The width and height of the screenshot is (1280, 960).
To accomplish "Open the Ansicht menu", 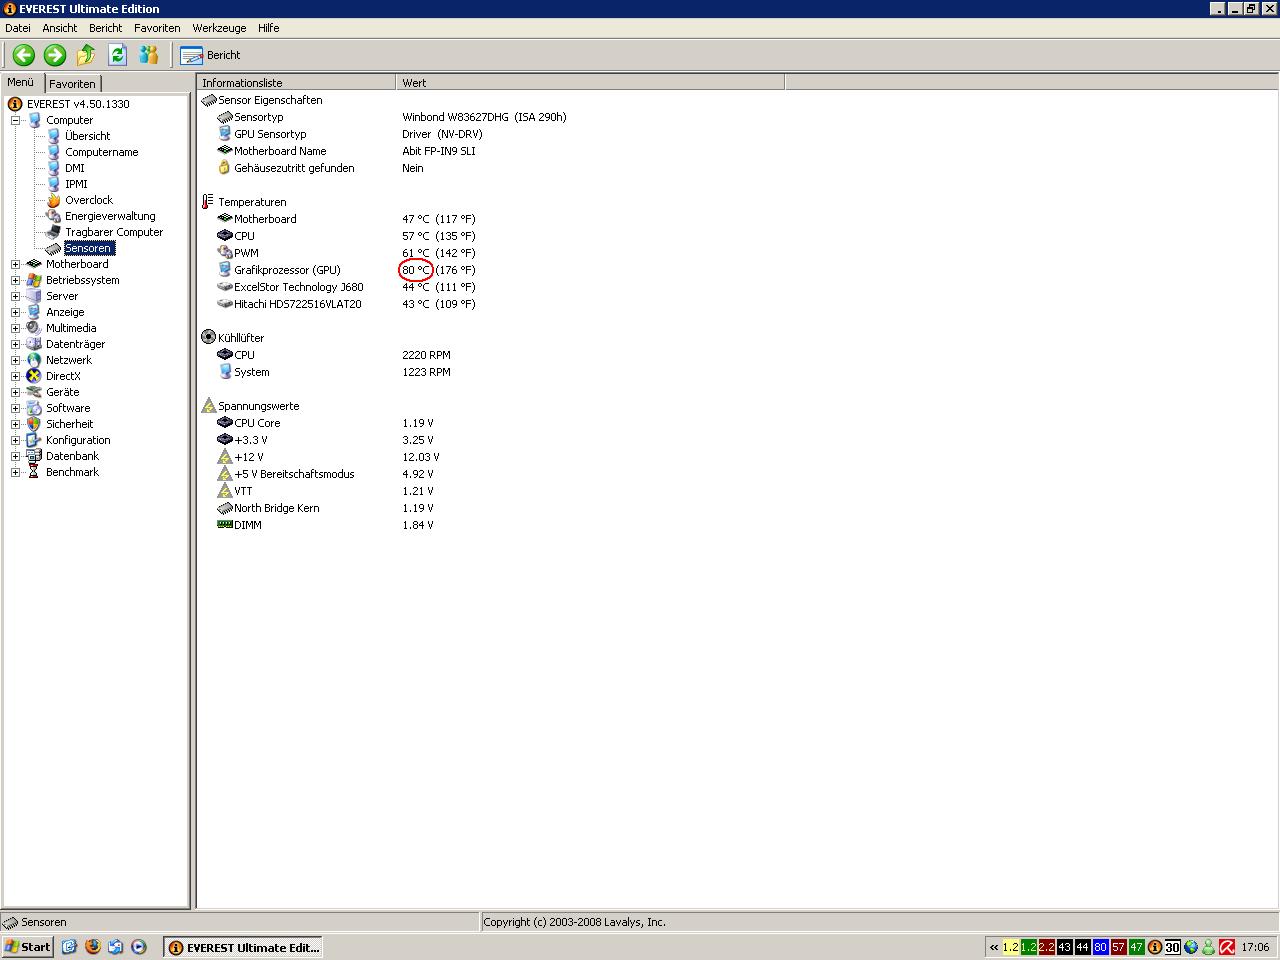I will 60,28.
